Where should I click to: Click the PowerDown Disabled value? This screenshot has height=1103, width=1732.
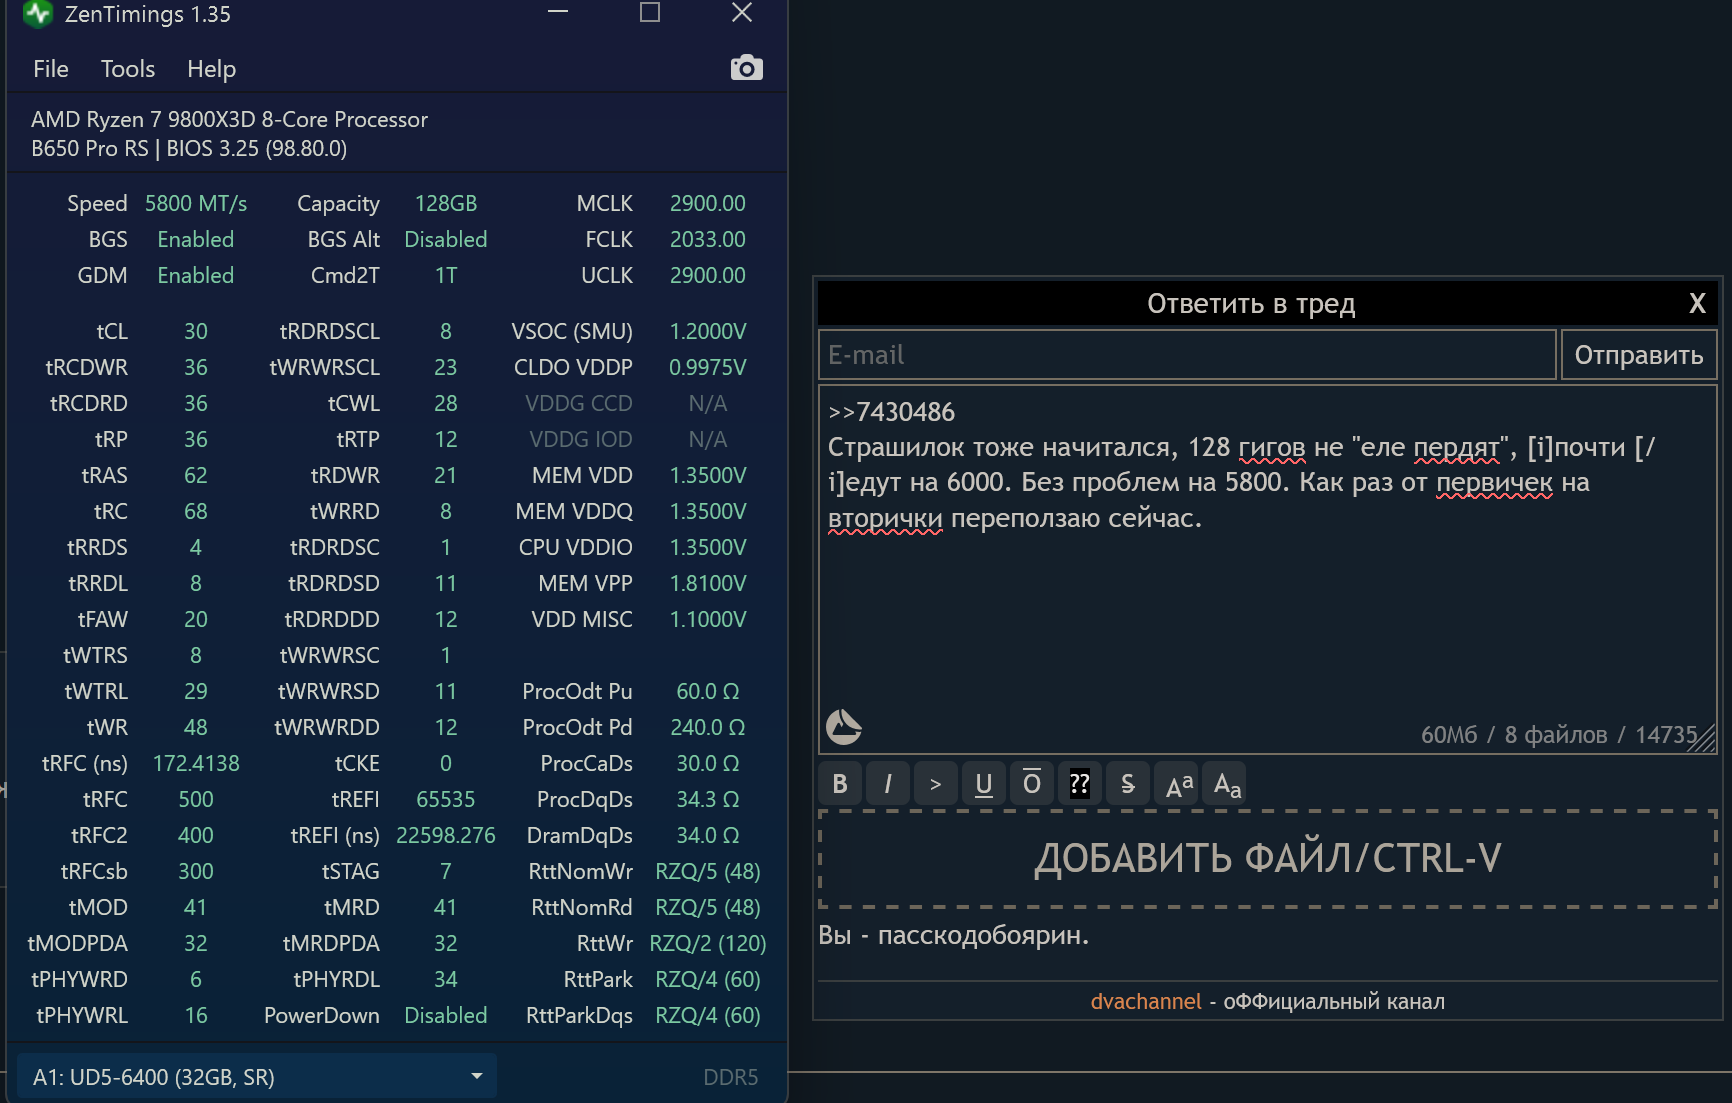446,1015
